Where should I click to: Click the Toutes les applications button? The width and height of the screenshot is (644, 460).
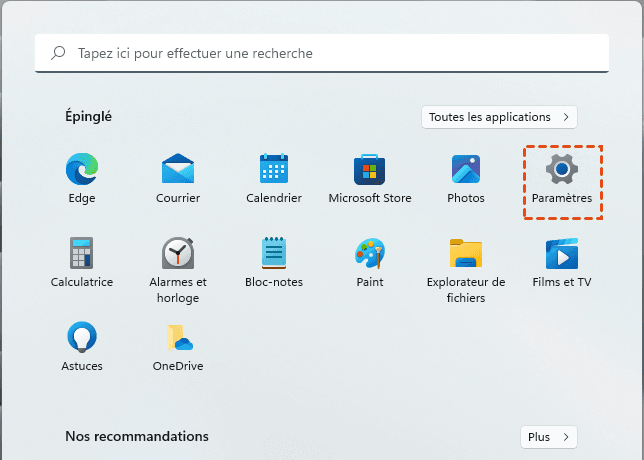(499, 117)
